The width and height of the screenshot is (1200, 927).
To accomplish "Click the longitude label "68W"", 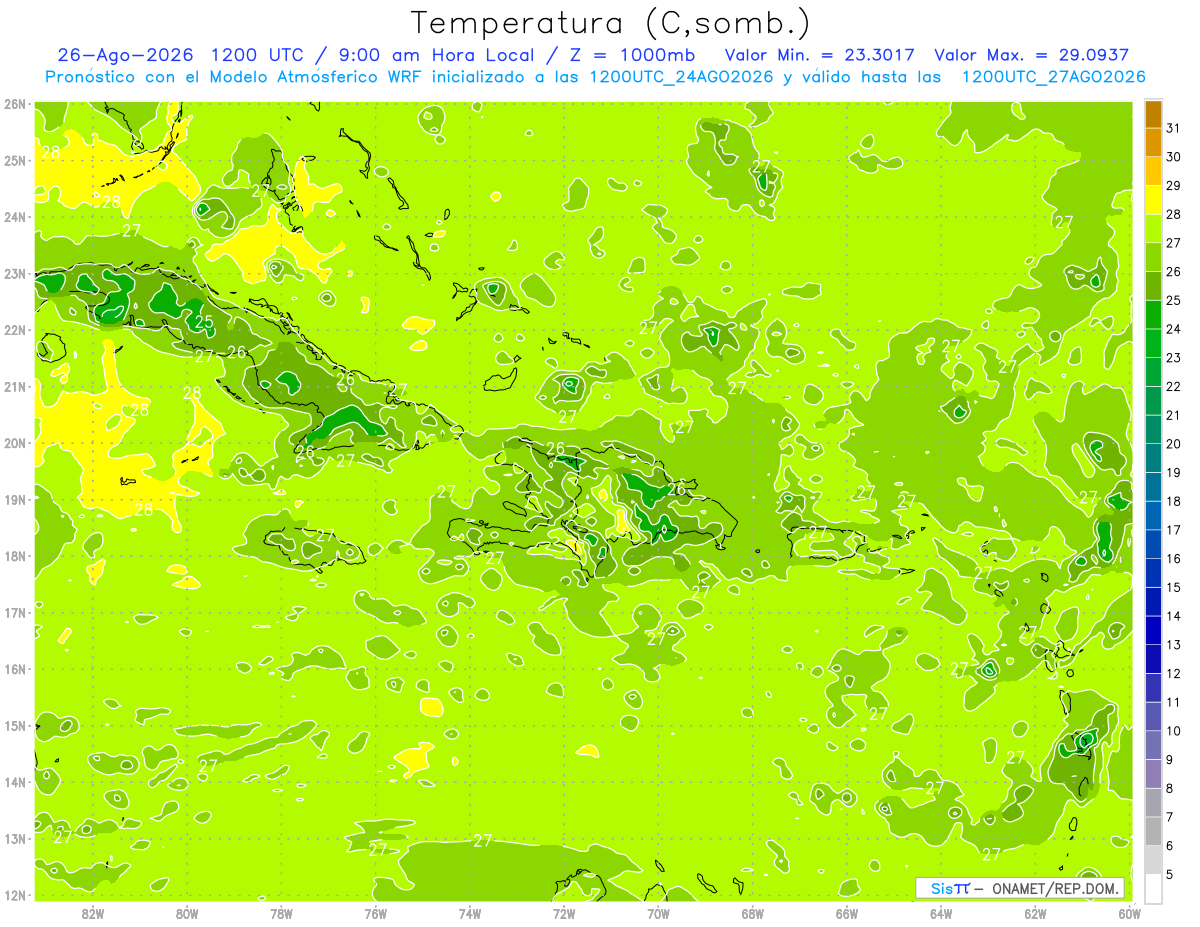I will (x=753, y=914).
